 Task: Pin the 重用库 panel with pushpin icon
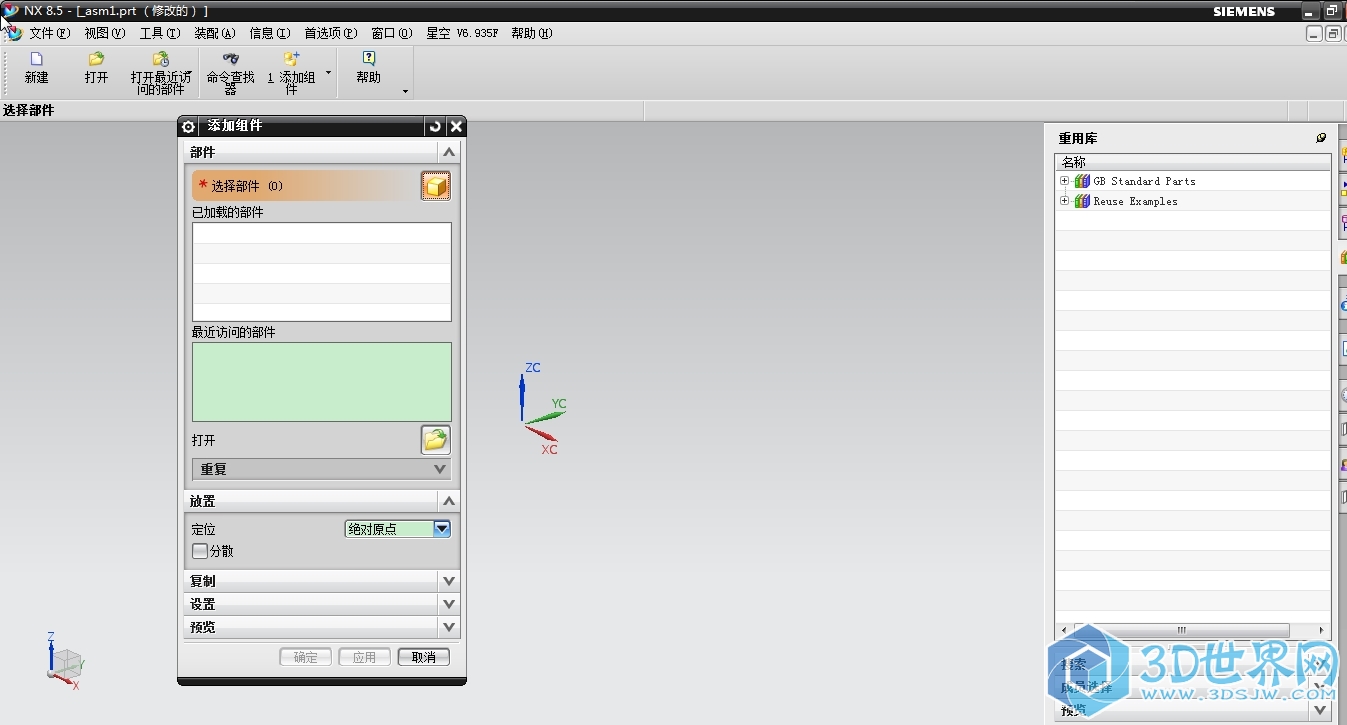point(1321,138)
